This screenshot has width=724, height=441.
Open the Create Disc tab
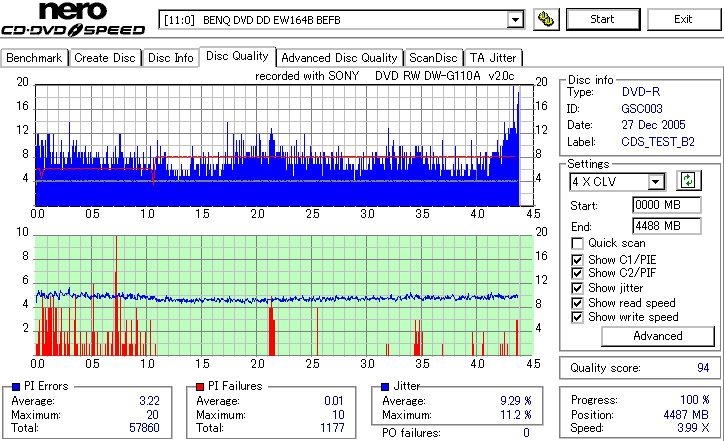pyautogui.click(x=105, y=58)
